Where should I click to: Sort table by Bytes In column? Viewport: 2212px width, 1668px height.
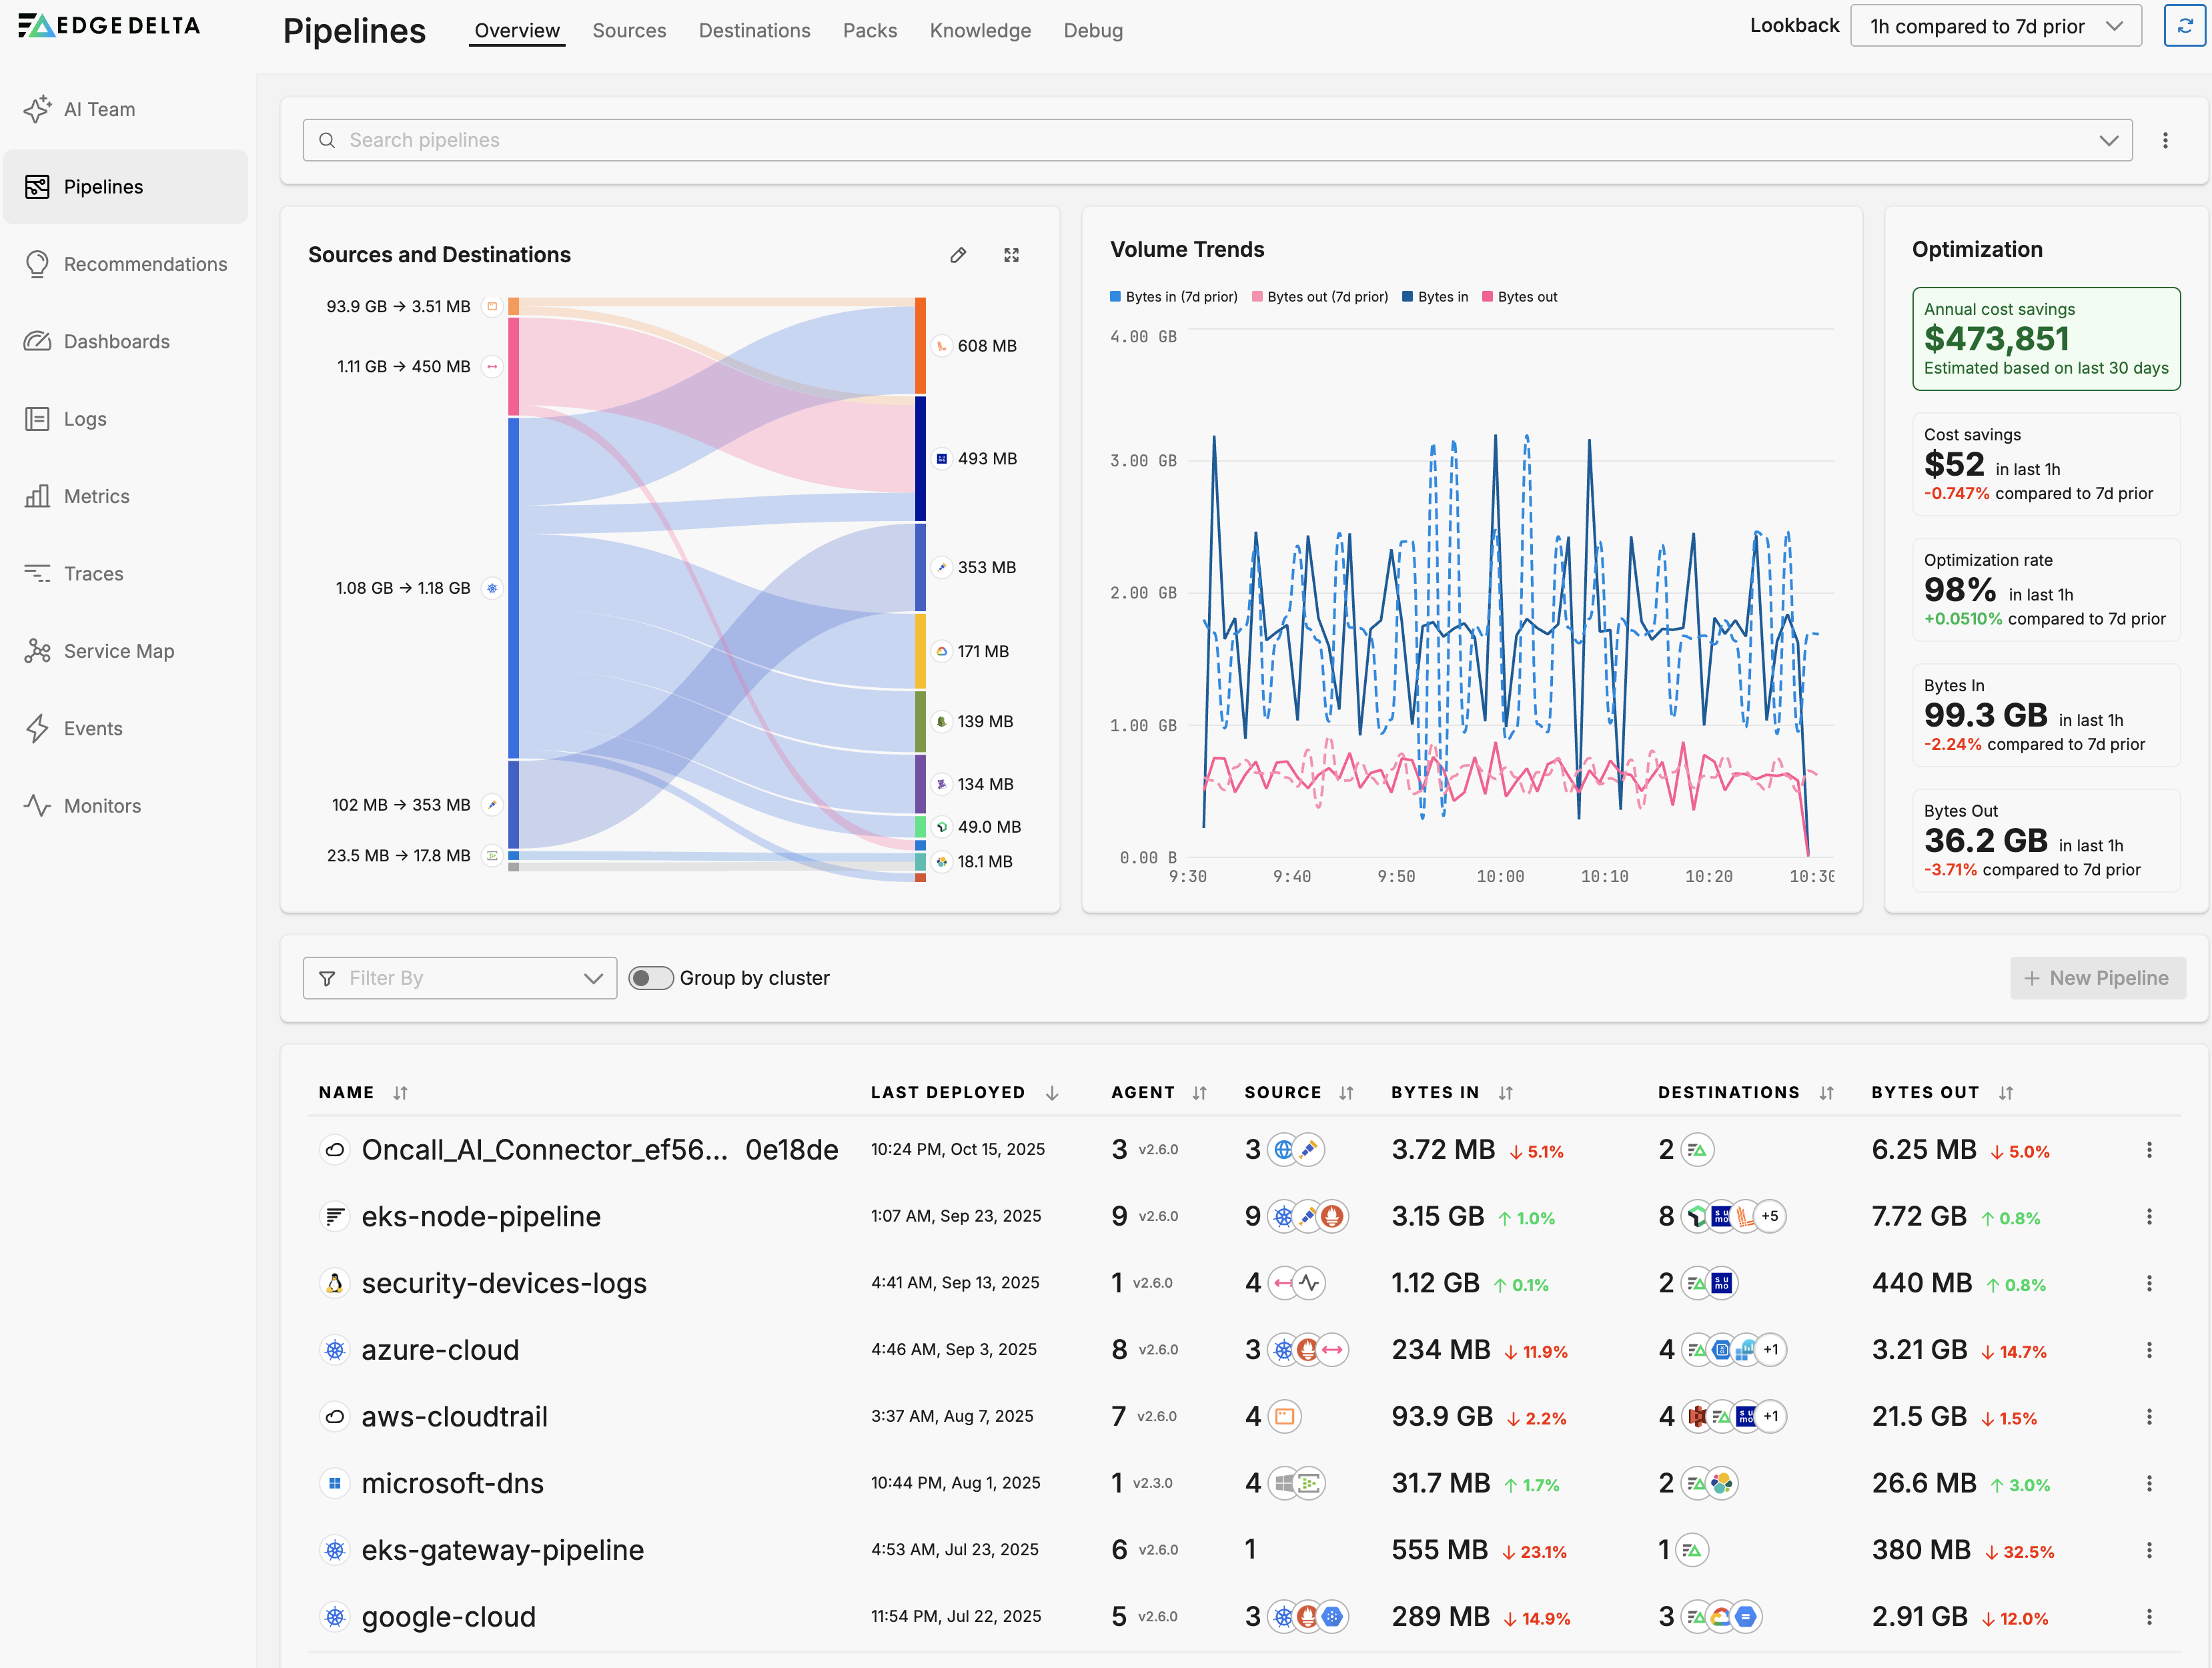point(1505,1093)
